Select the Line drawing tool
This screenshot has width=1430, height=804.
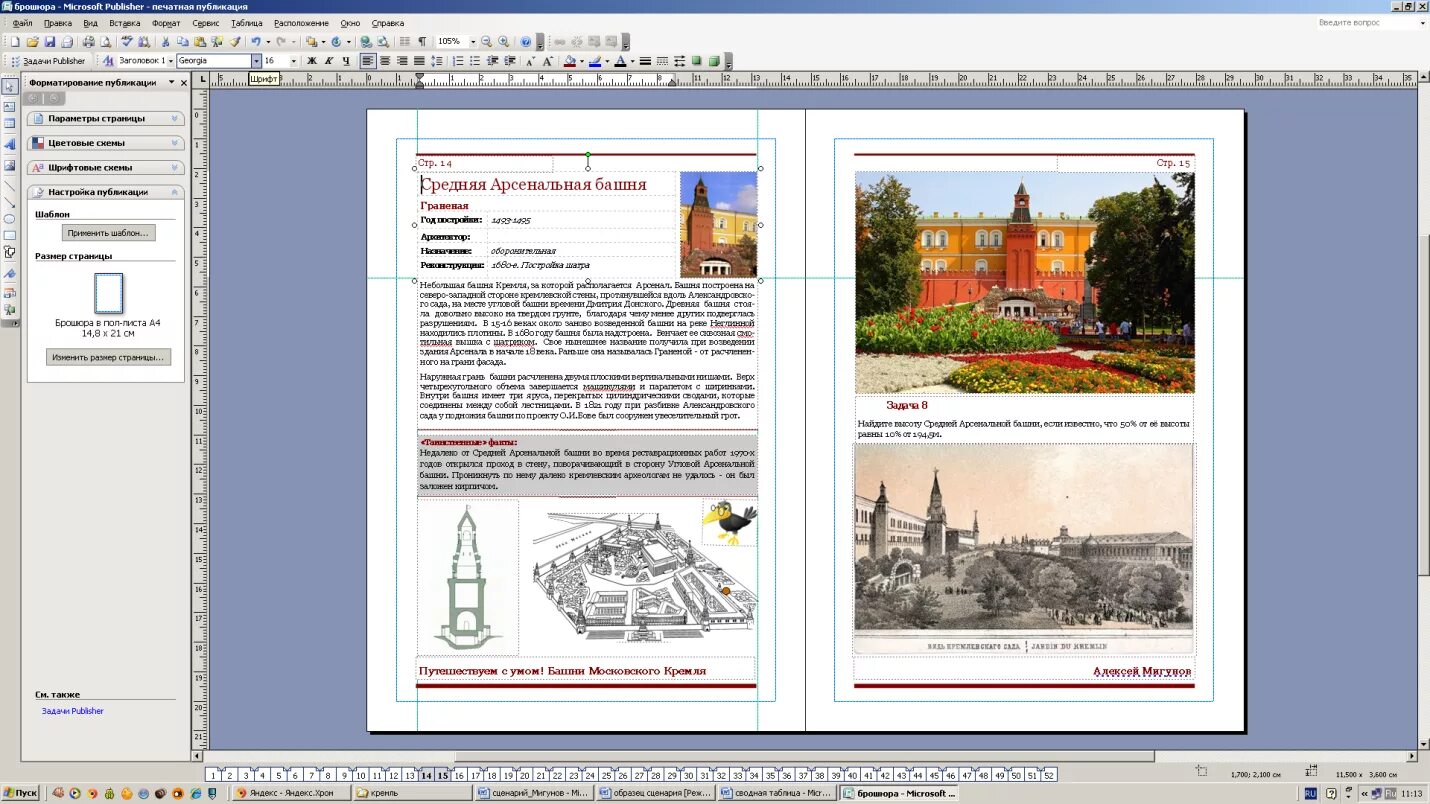[10, 186]
